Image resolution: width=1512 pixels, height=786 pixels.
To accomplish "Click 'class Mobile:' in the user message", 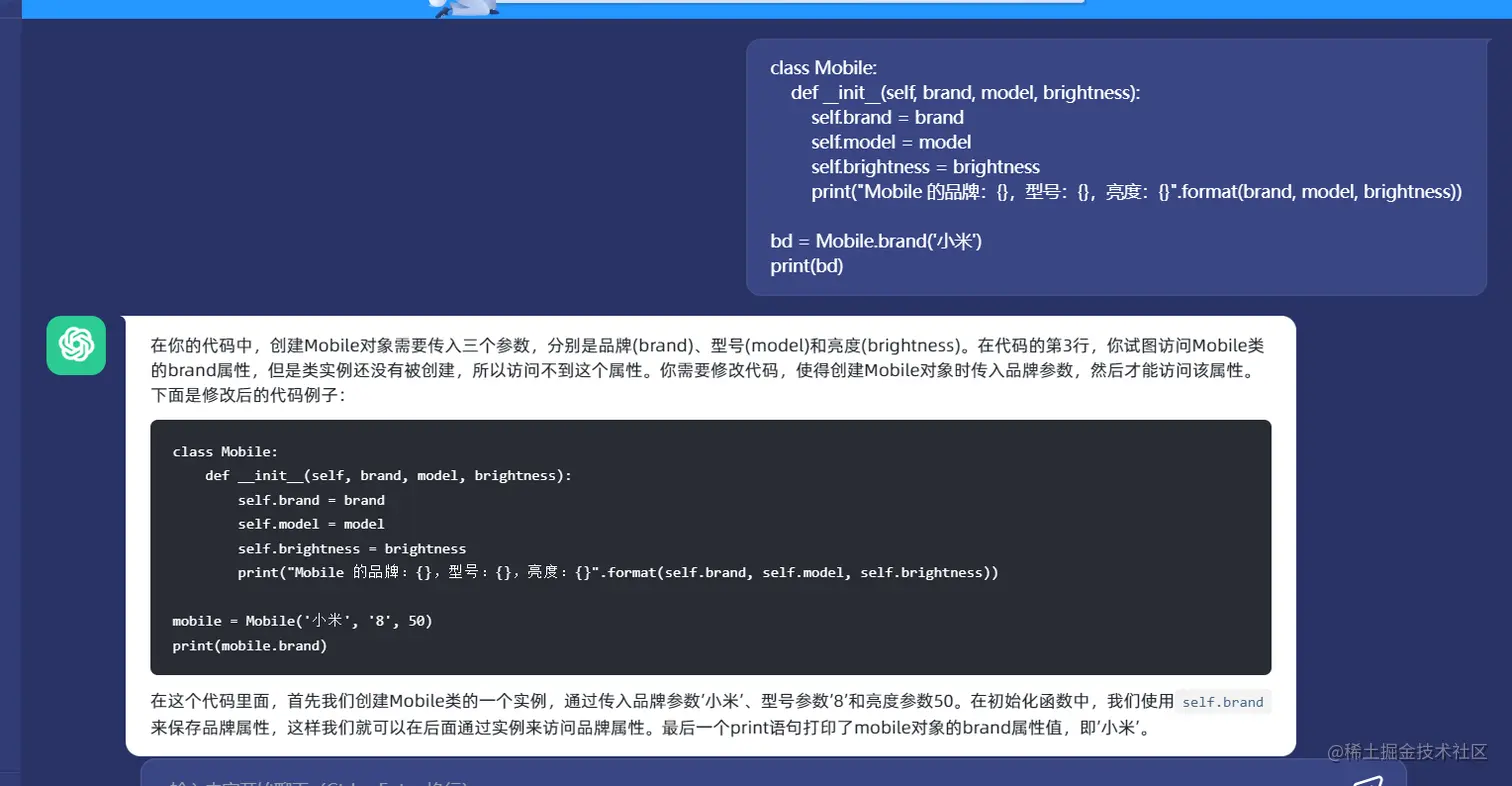I will pyautogui.click(x=823, y=68).
